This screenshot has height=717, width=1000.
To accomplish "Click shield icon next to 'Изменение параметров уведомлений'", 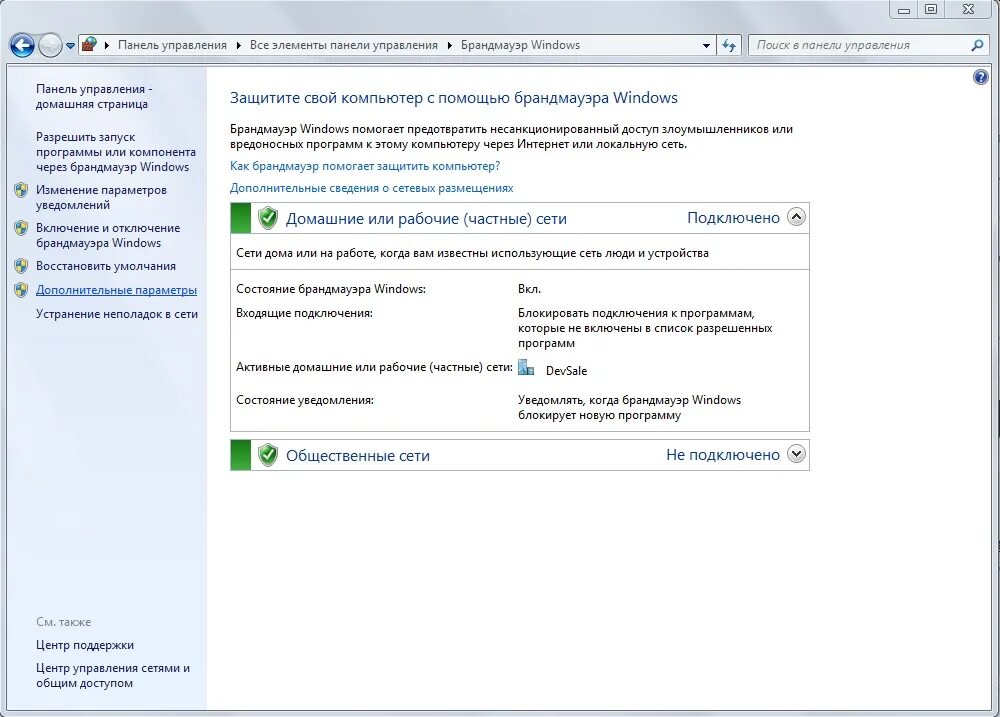I will tap(21, 190).
